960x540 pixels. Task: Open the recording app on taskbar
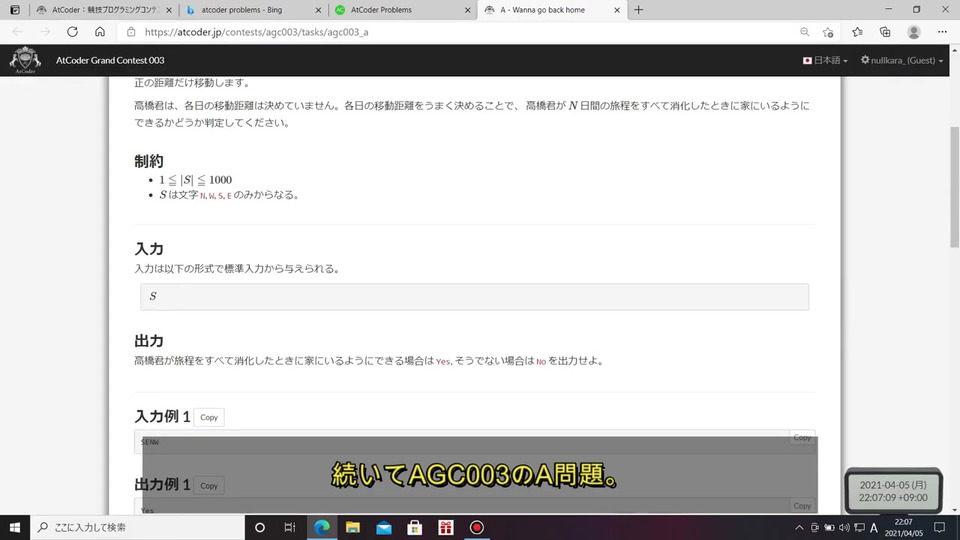(476, 527)
